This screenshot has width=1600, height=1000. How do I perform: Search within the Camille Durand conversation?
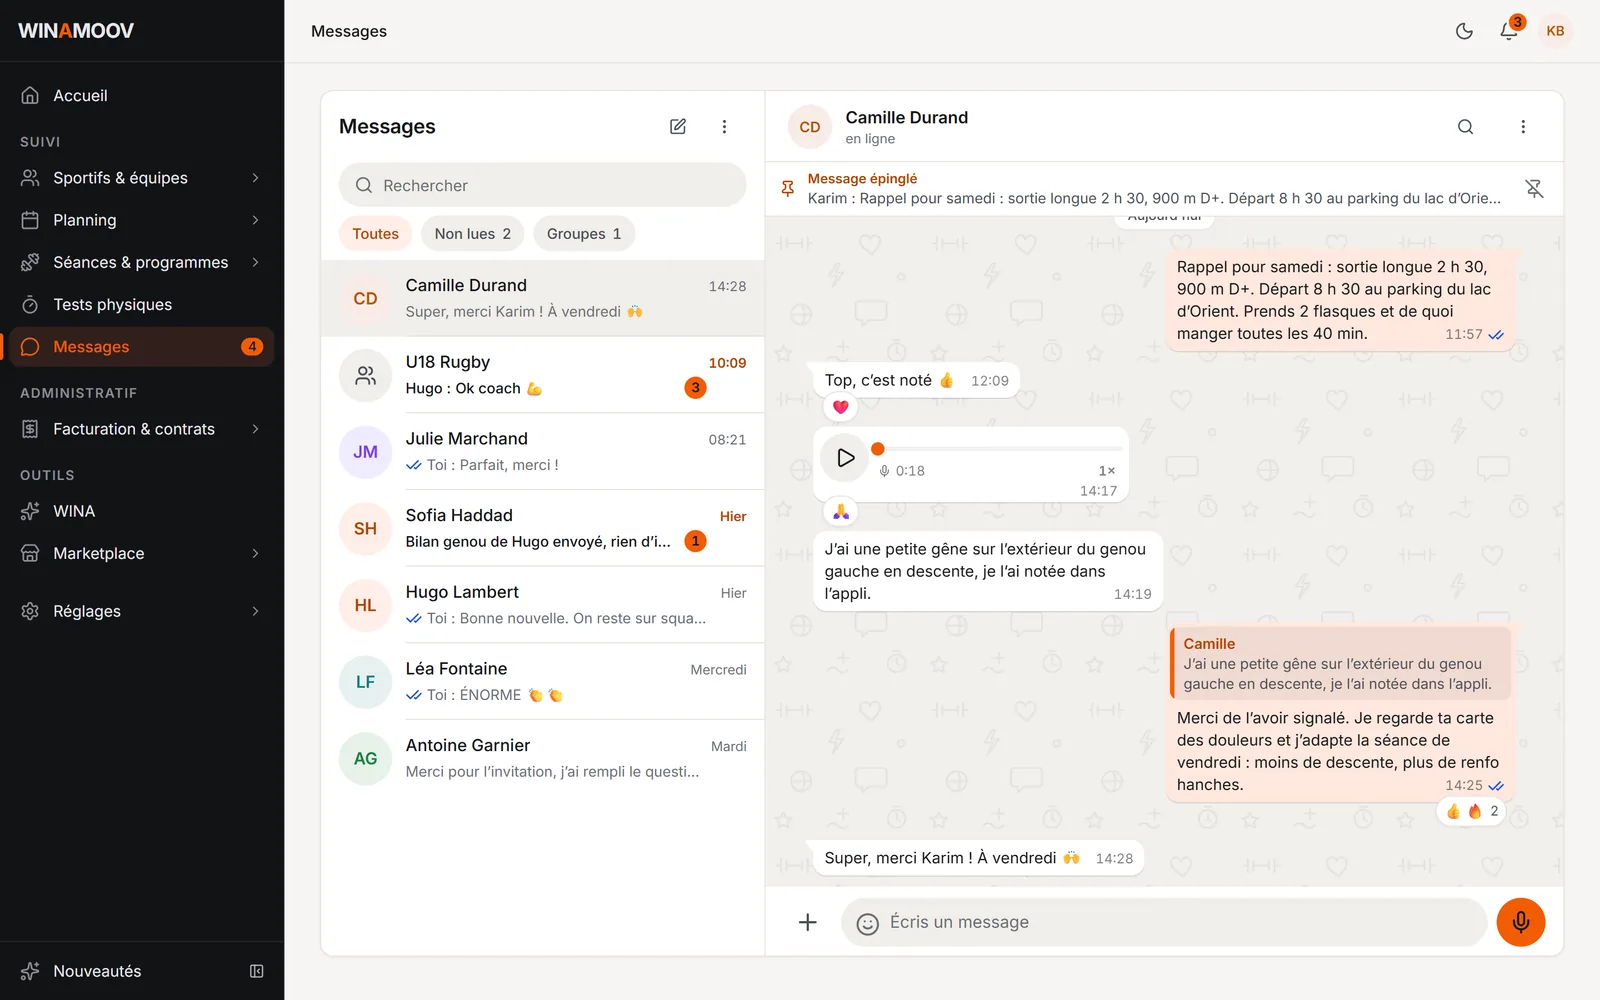[1465, 126]
